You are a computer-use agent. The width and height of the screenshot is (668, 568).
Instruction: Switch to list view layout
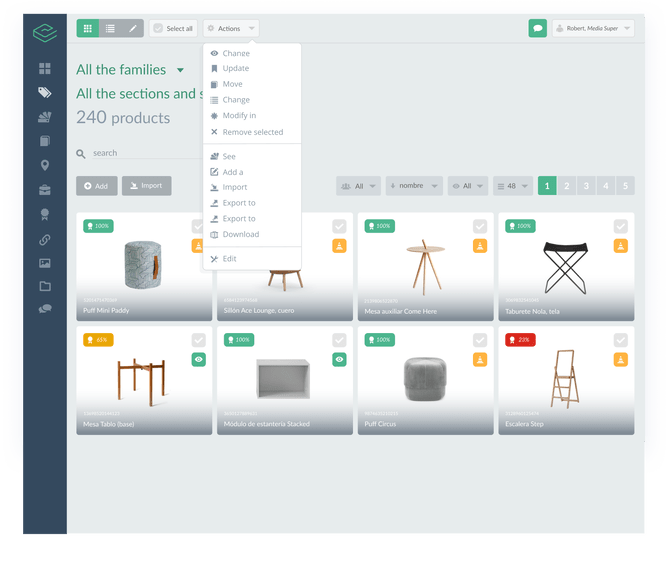(110, 28)
